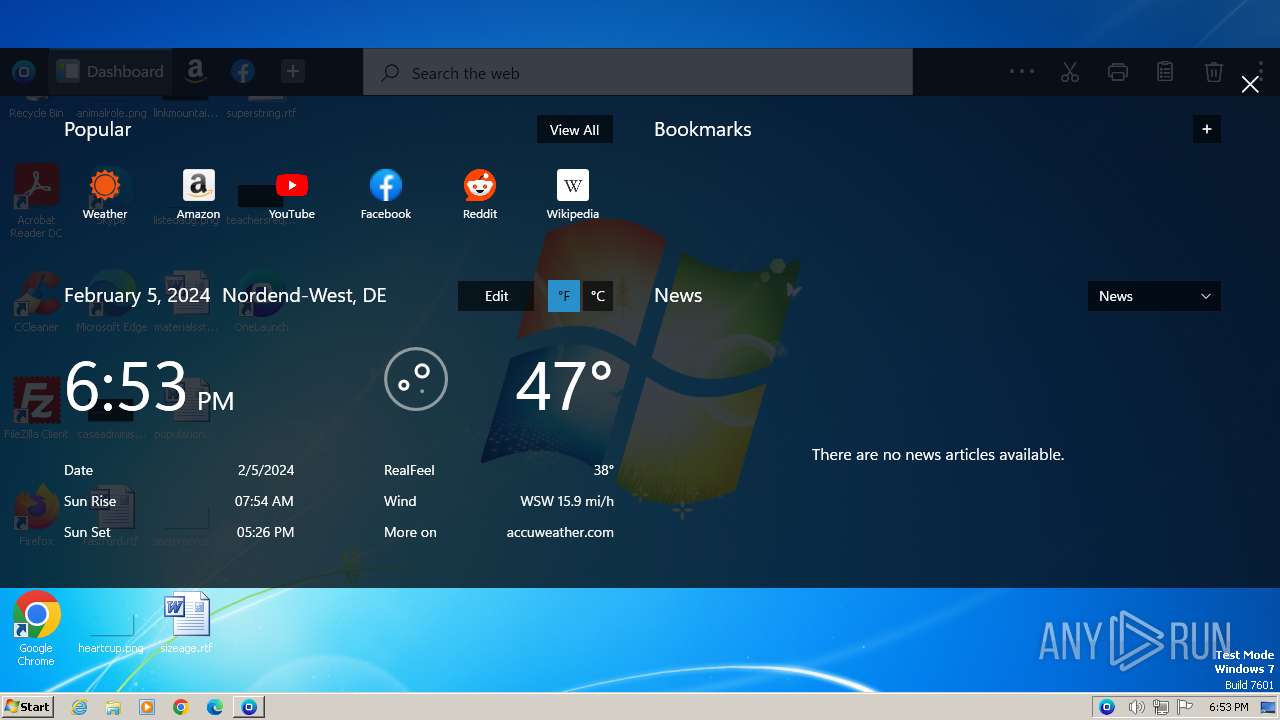
Task: Open the YouTube shortcut in Popular
Action: coord(292,195)
